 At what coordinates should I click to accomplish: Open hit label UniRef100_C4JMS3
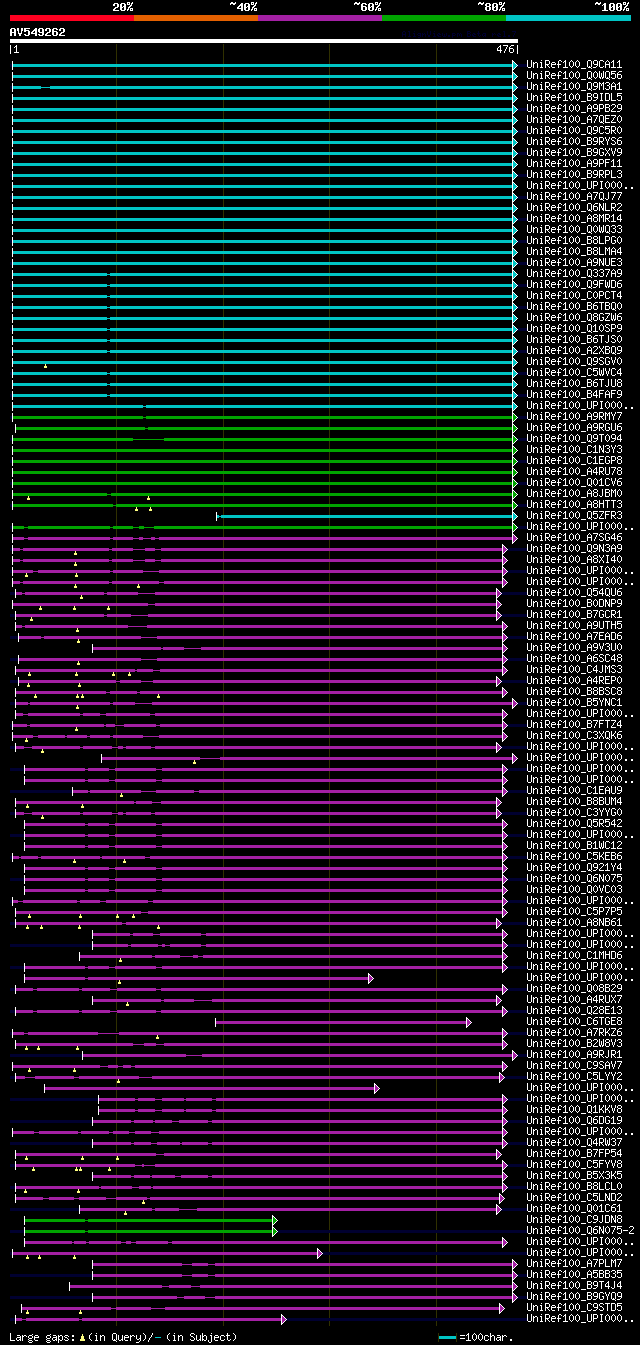coord(574,670)
